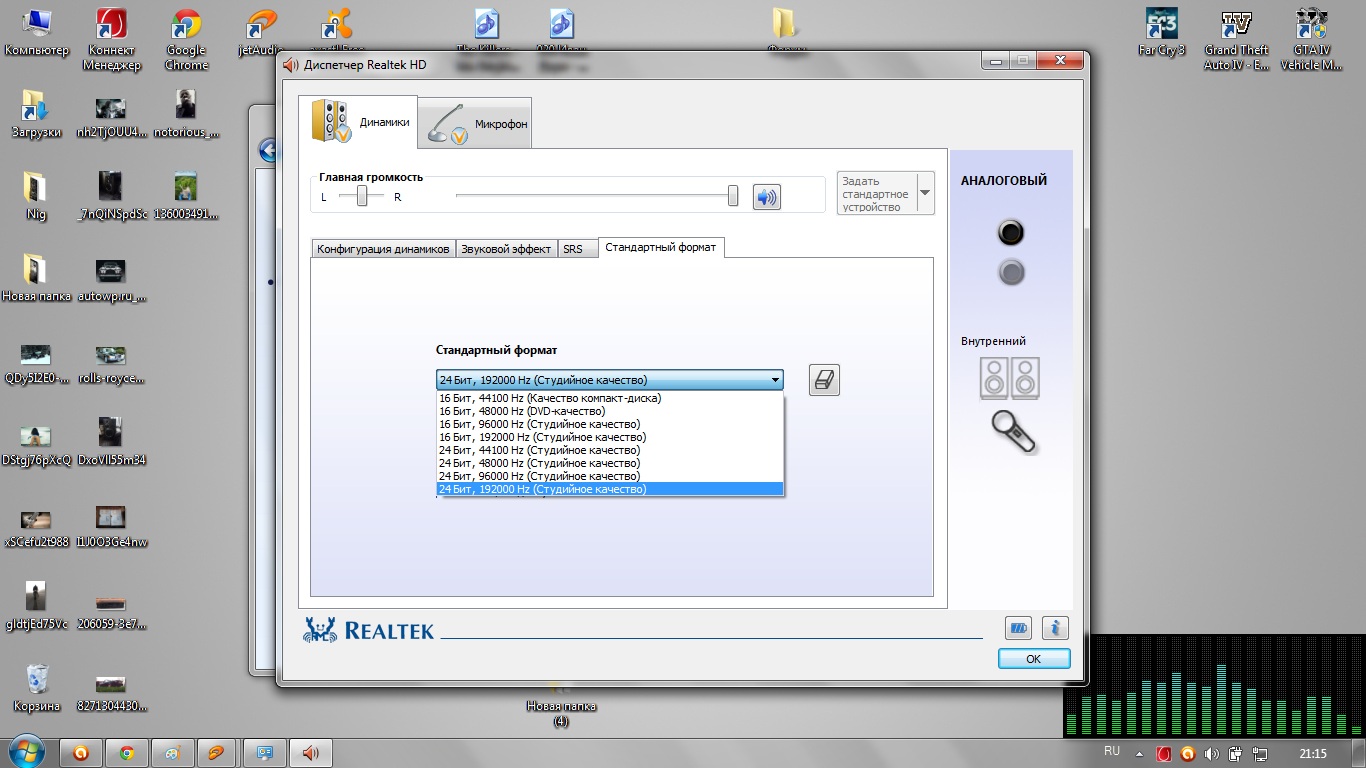Screen dimensions: 1366x768
Task: Click the restore defaults eraser icon
Action: pyautogui.click(x=824, y=380)
